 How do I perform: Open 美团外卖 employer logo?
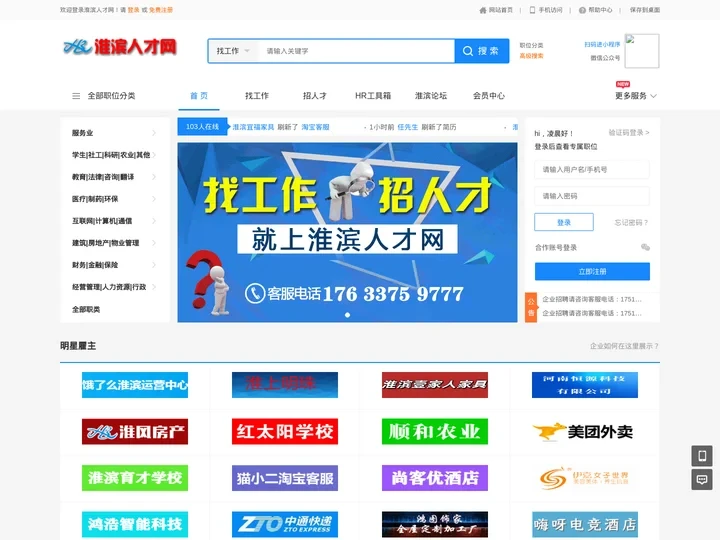point(585,432)
